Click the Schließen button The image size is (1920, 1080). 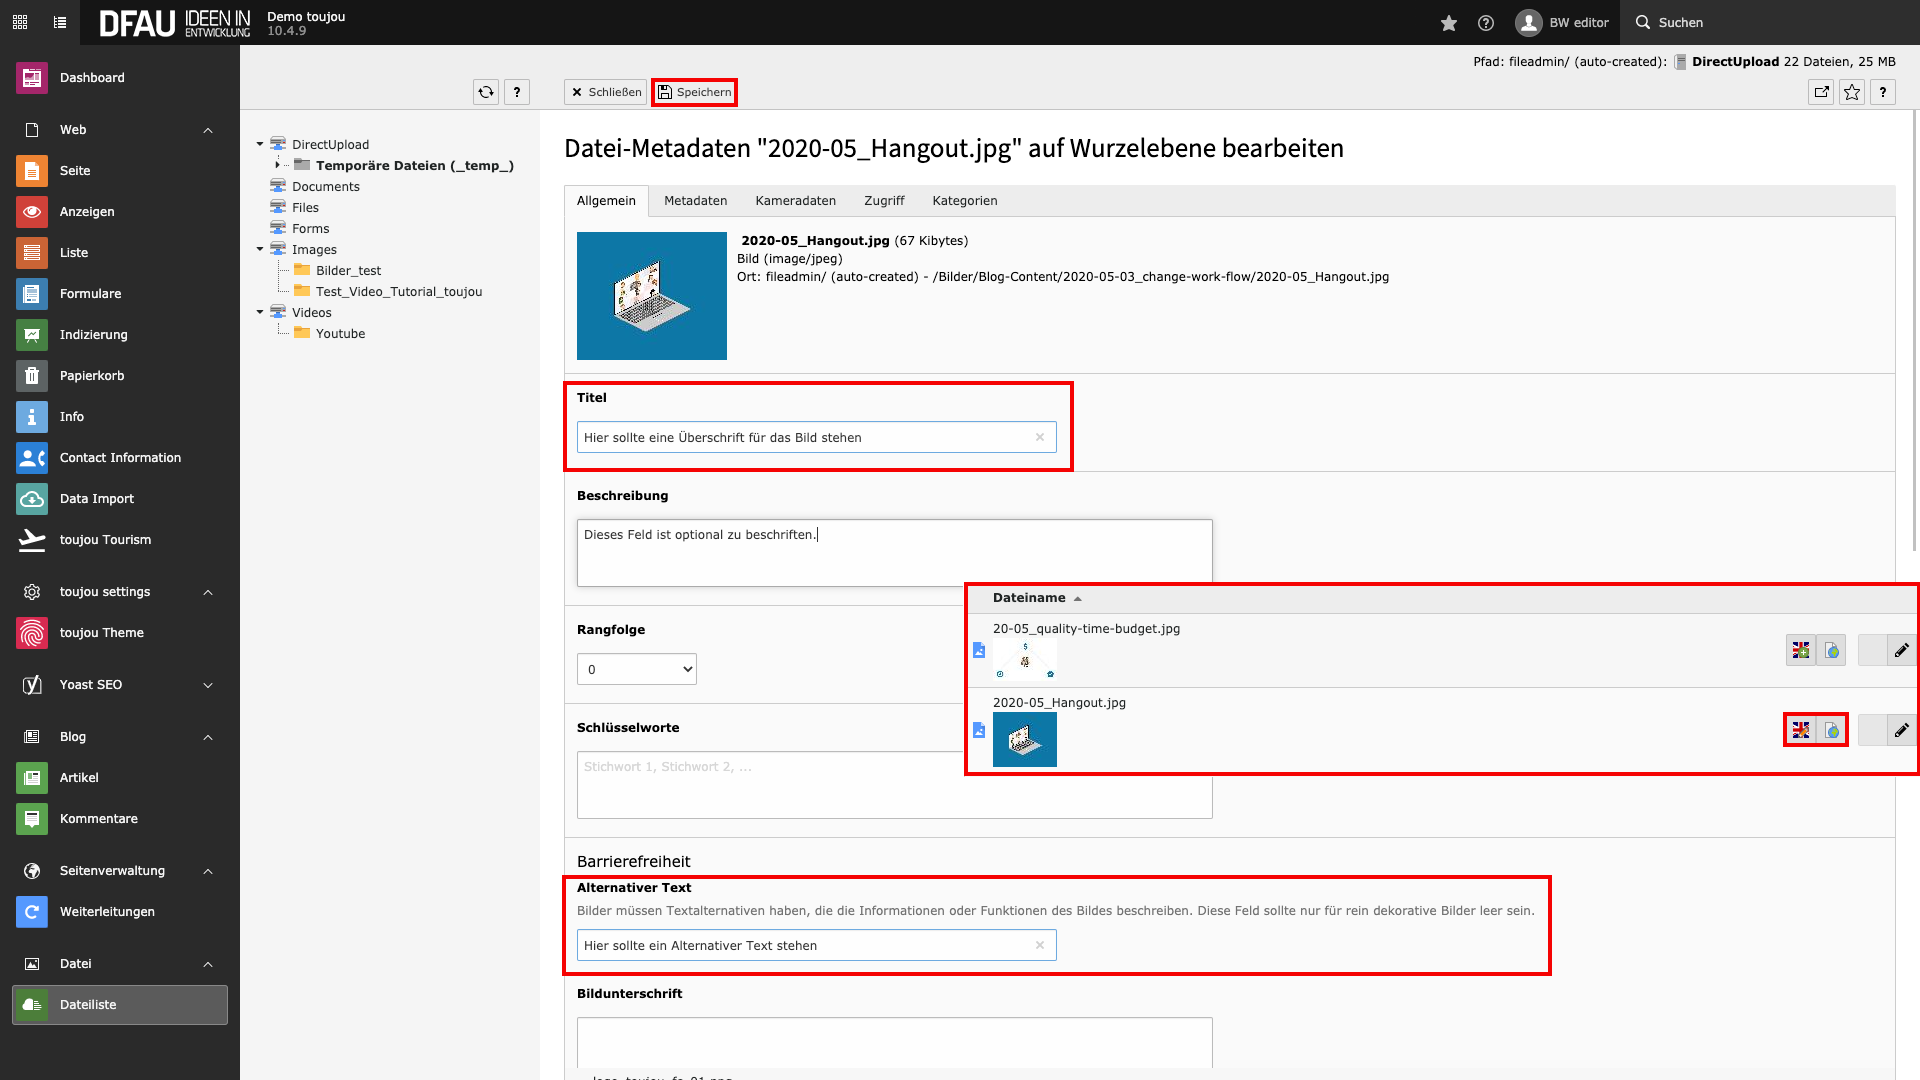click(x=606, y=92)
